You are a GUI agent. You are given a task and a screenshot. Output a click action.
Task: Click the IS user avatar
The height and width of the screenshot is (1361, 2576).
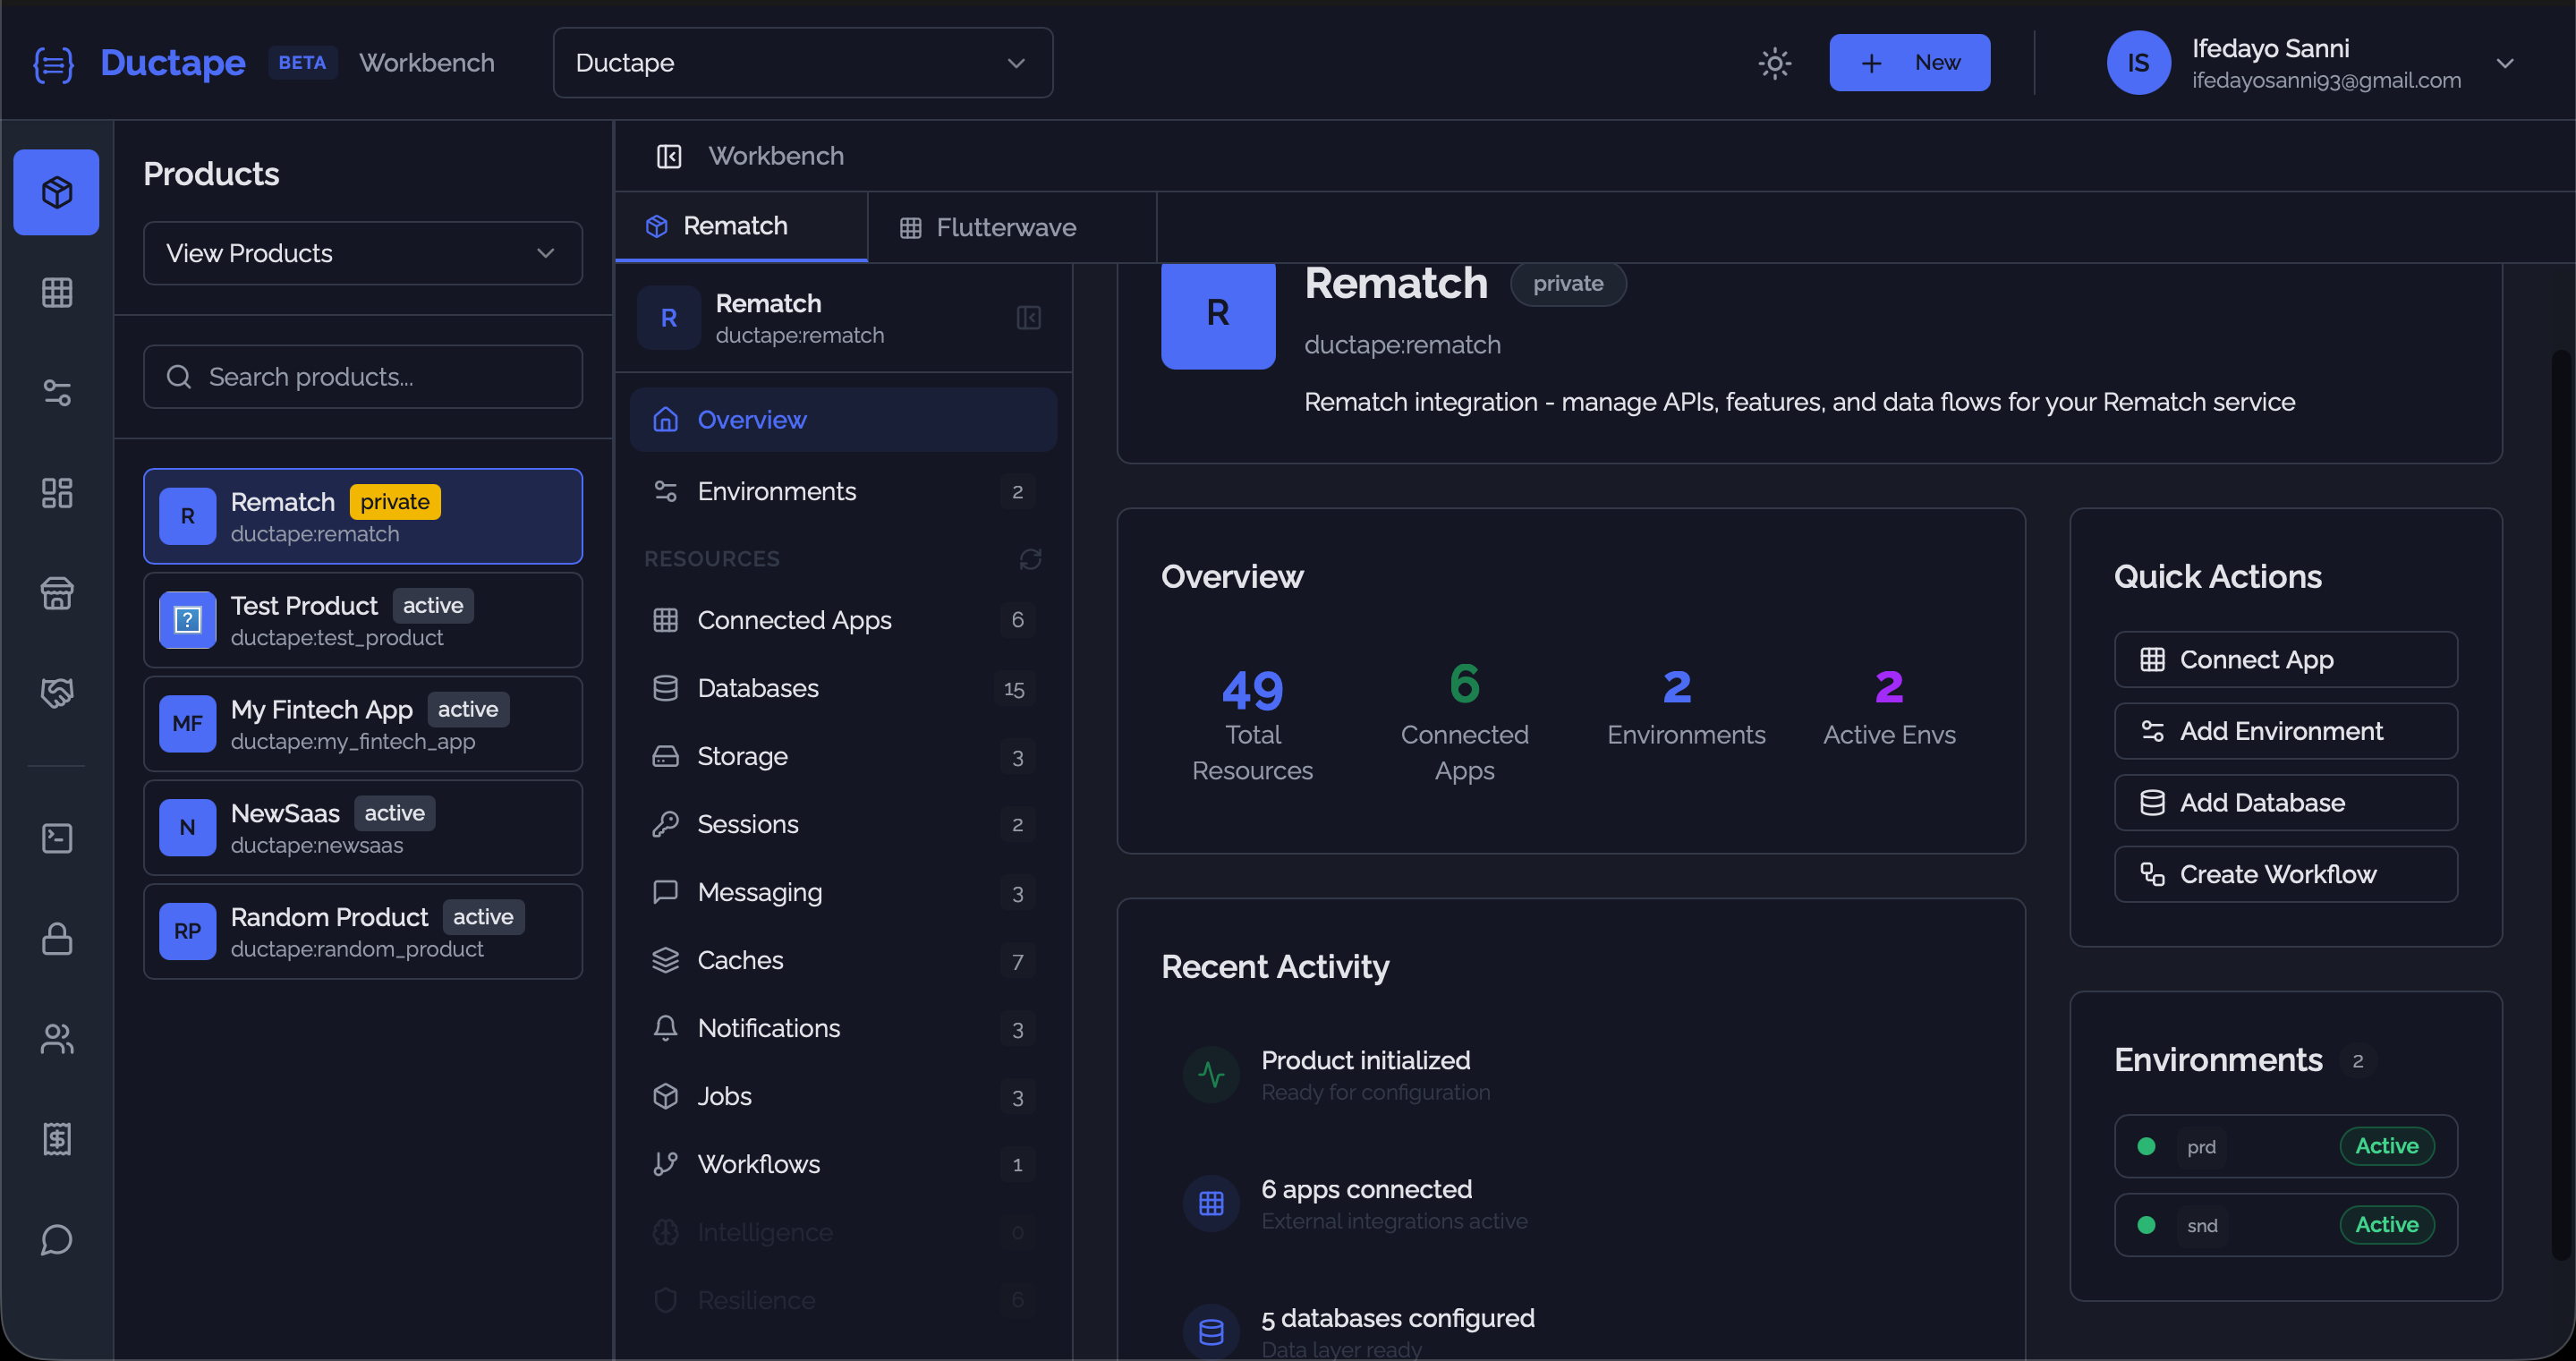[2138, 63]
